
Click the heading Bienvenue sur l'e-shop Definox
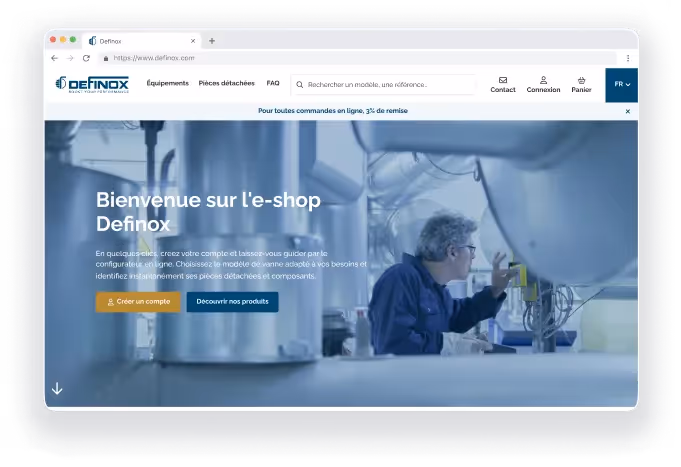208,212
